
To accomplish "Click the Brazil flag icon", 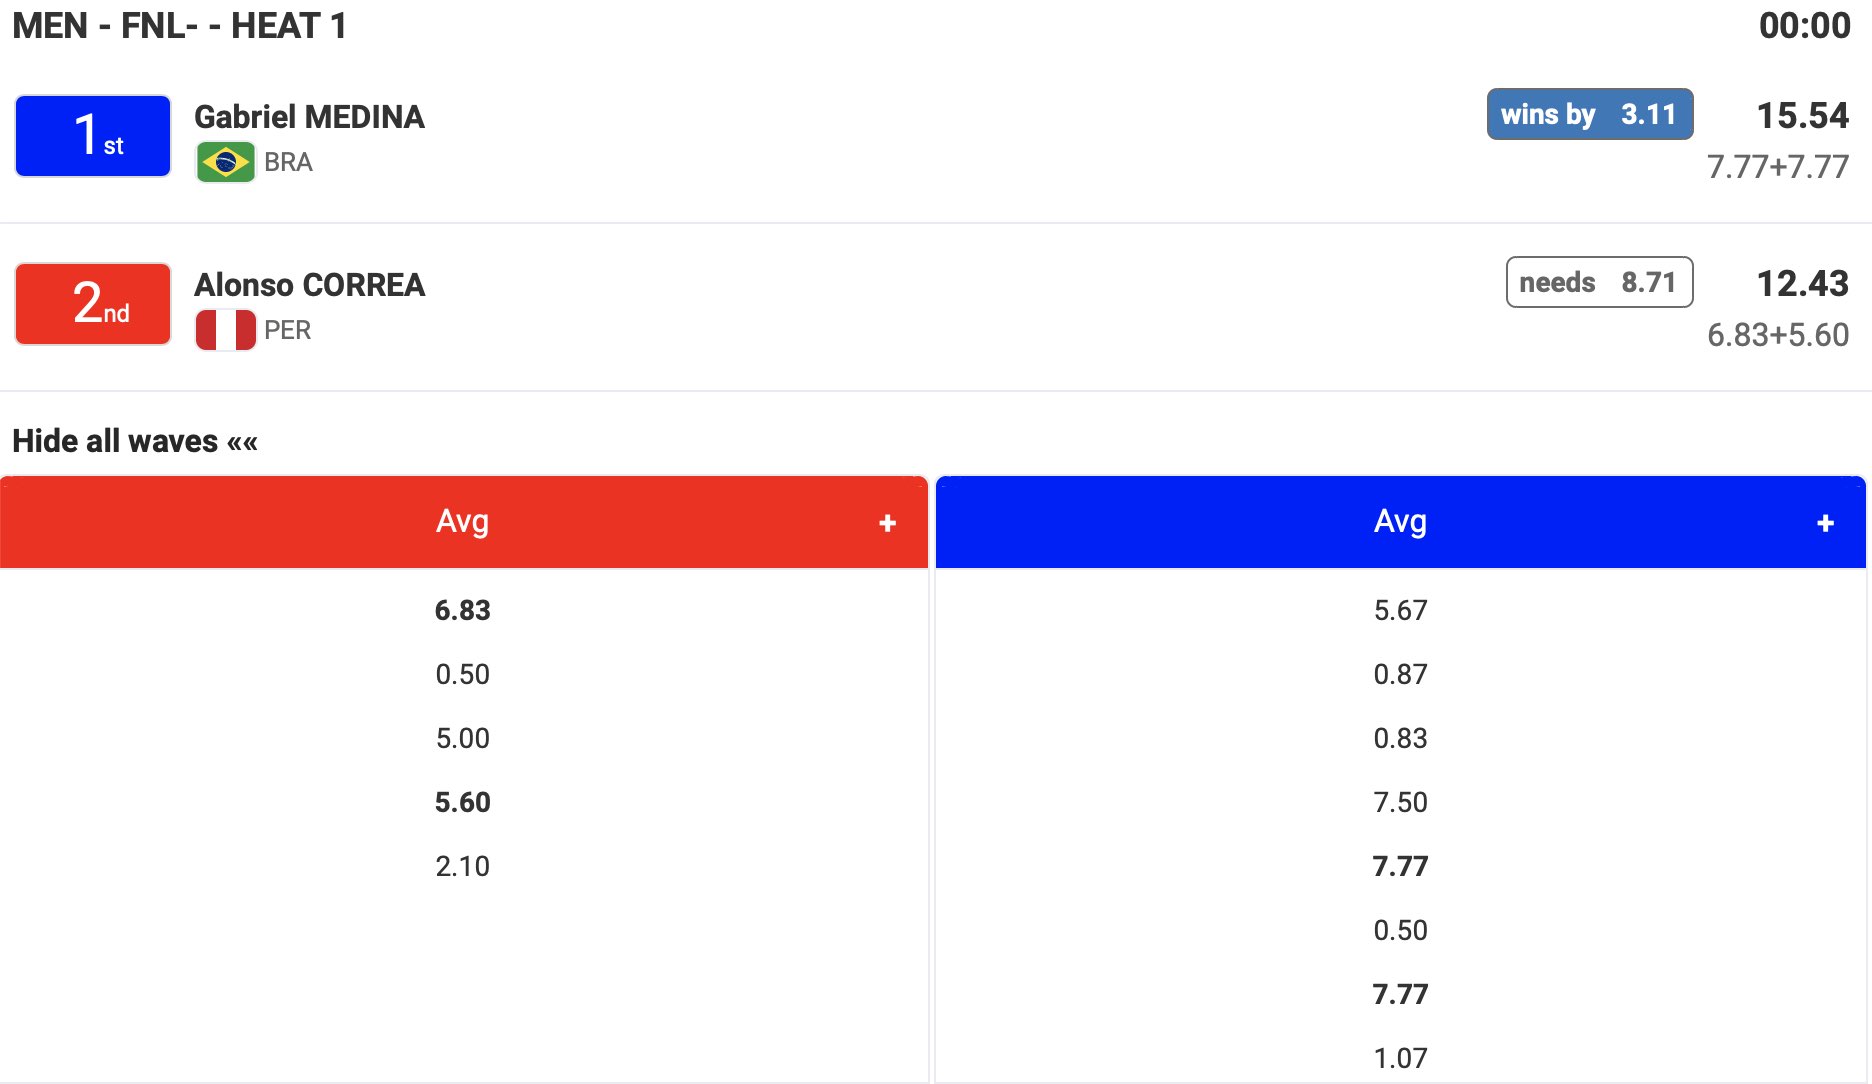I will pos(225,162).
